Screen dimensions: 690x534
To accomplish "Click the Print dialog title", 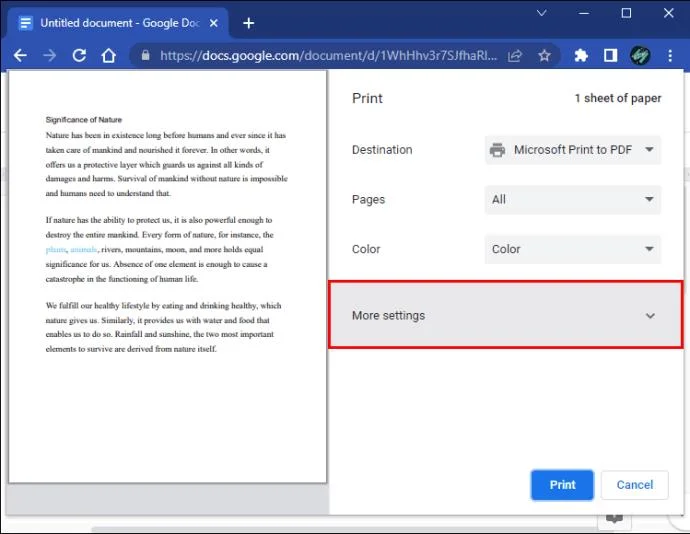I will click(x=367, y=98).
